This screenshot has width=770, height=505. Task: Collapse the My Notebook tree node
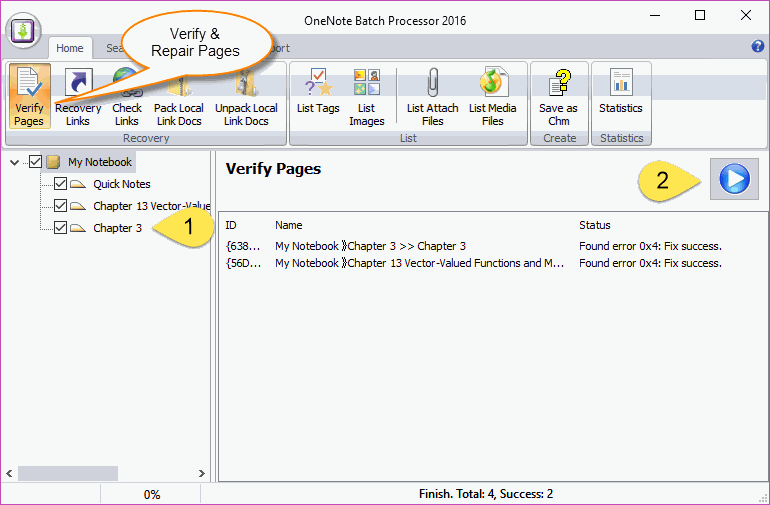(x=14, y=162)
